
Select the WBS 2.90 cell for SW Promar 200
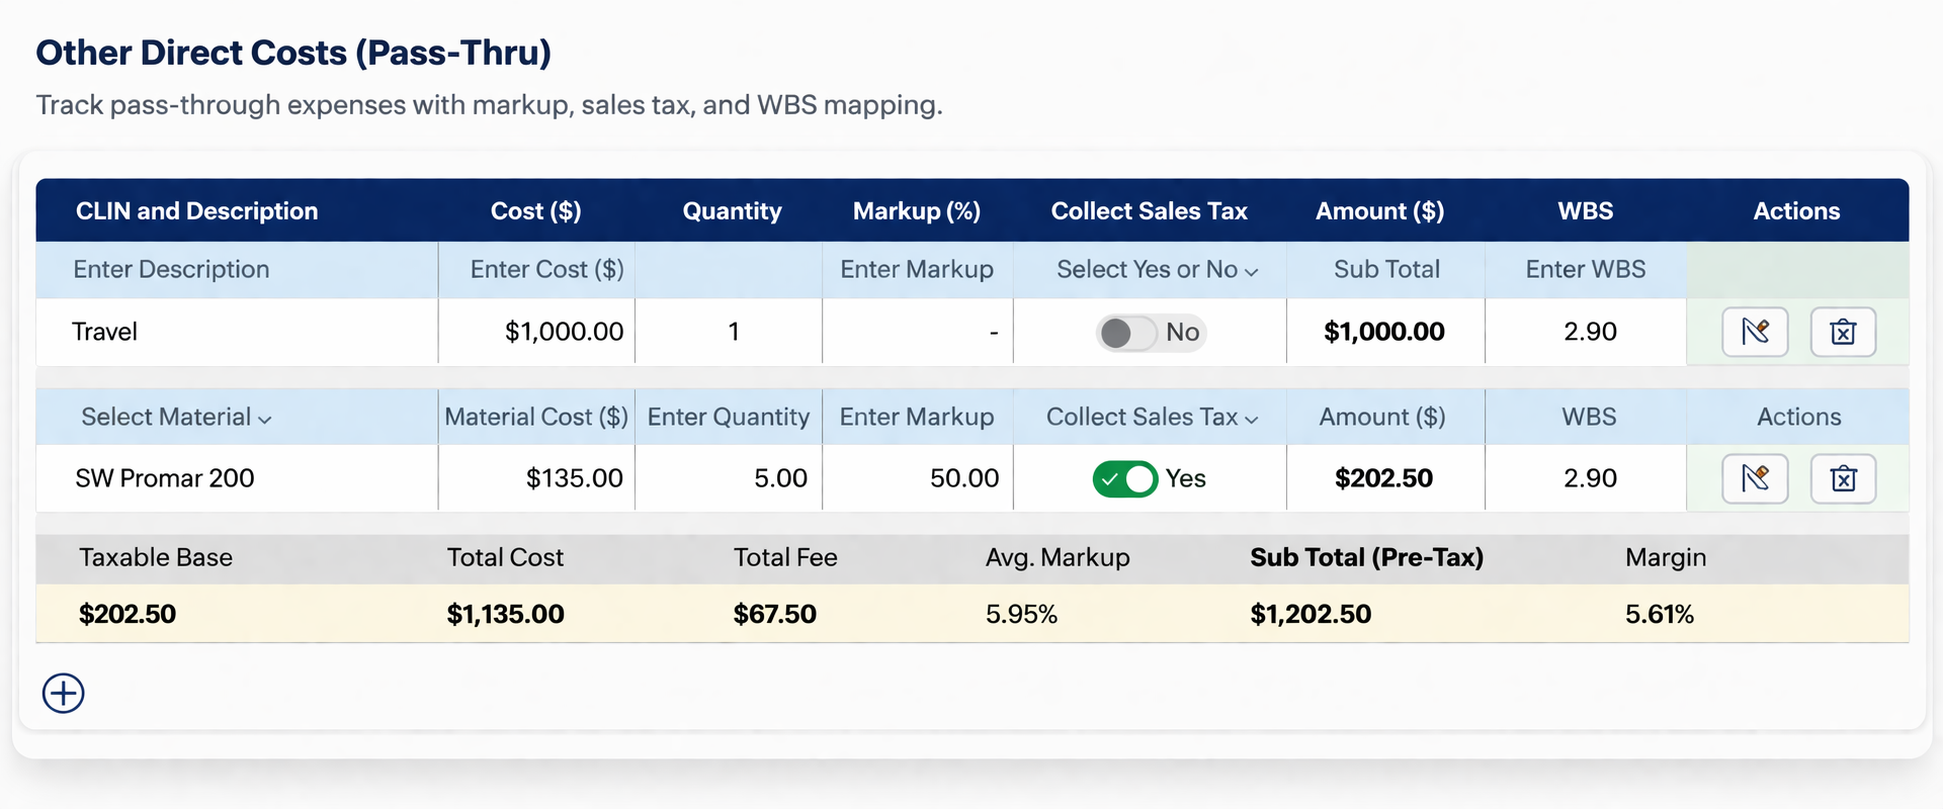pos(1586,479)
